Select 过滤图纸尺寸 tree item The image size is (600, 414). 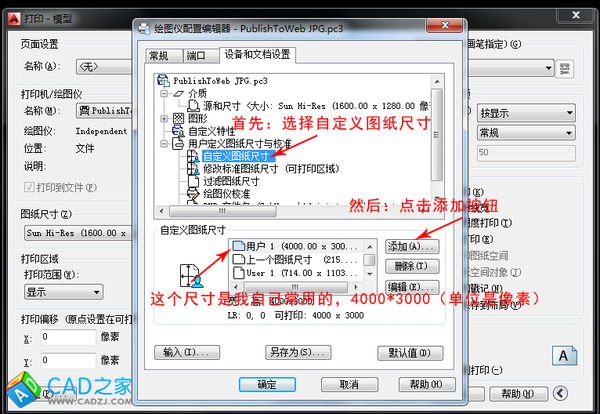pos(231,181)
